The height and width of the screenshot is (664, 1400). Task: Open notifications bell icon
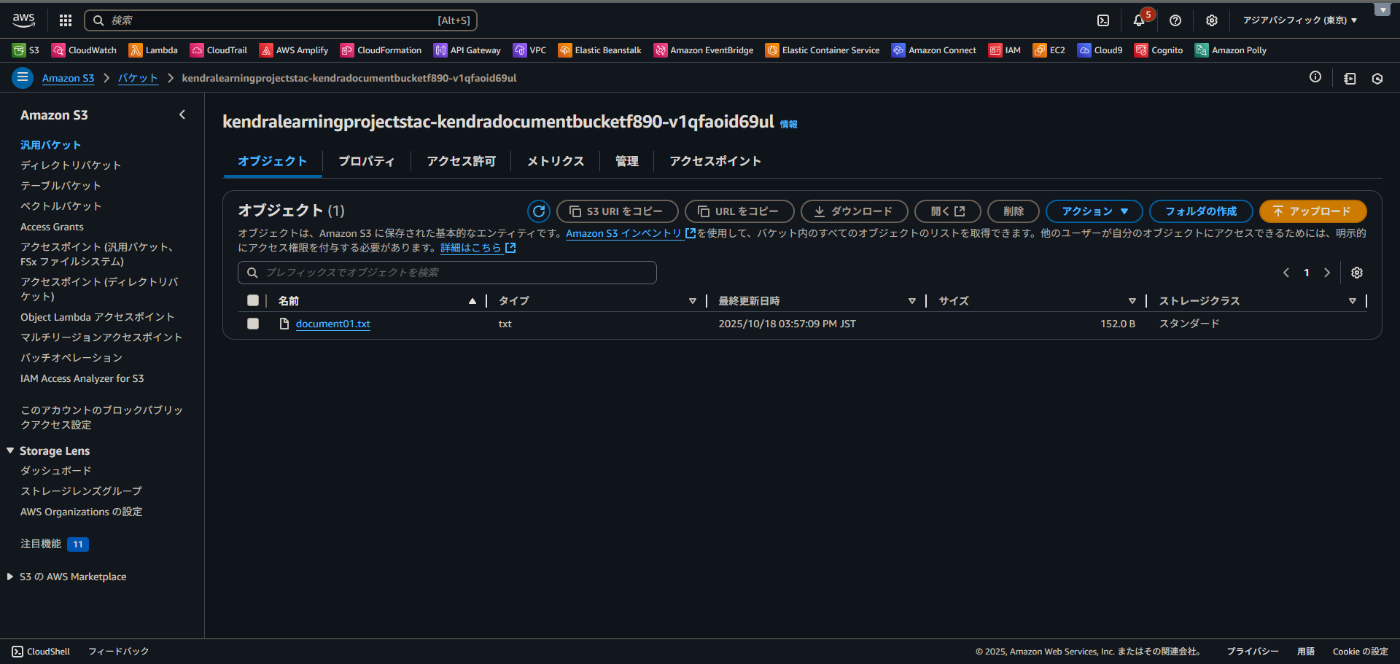tap(1139, 20)
